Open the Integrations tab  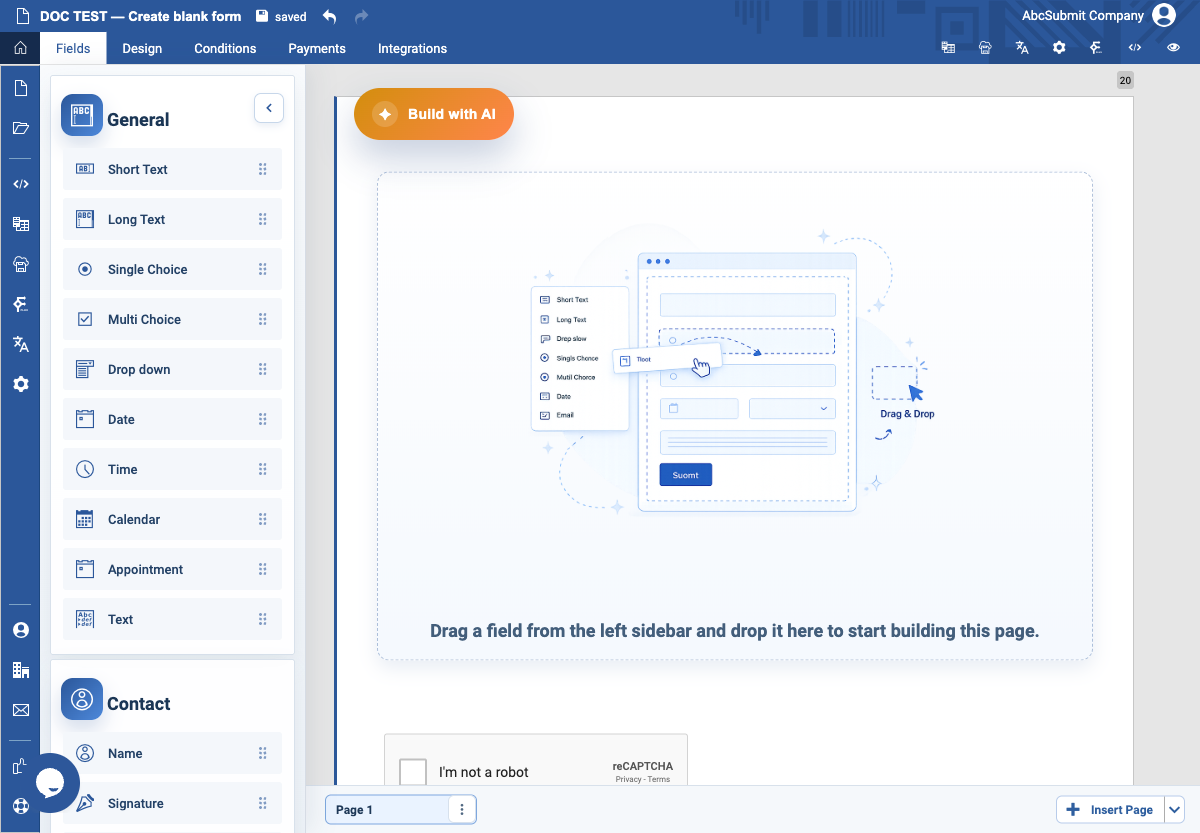pos(412,48)
